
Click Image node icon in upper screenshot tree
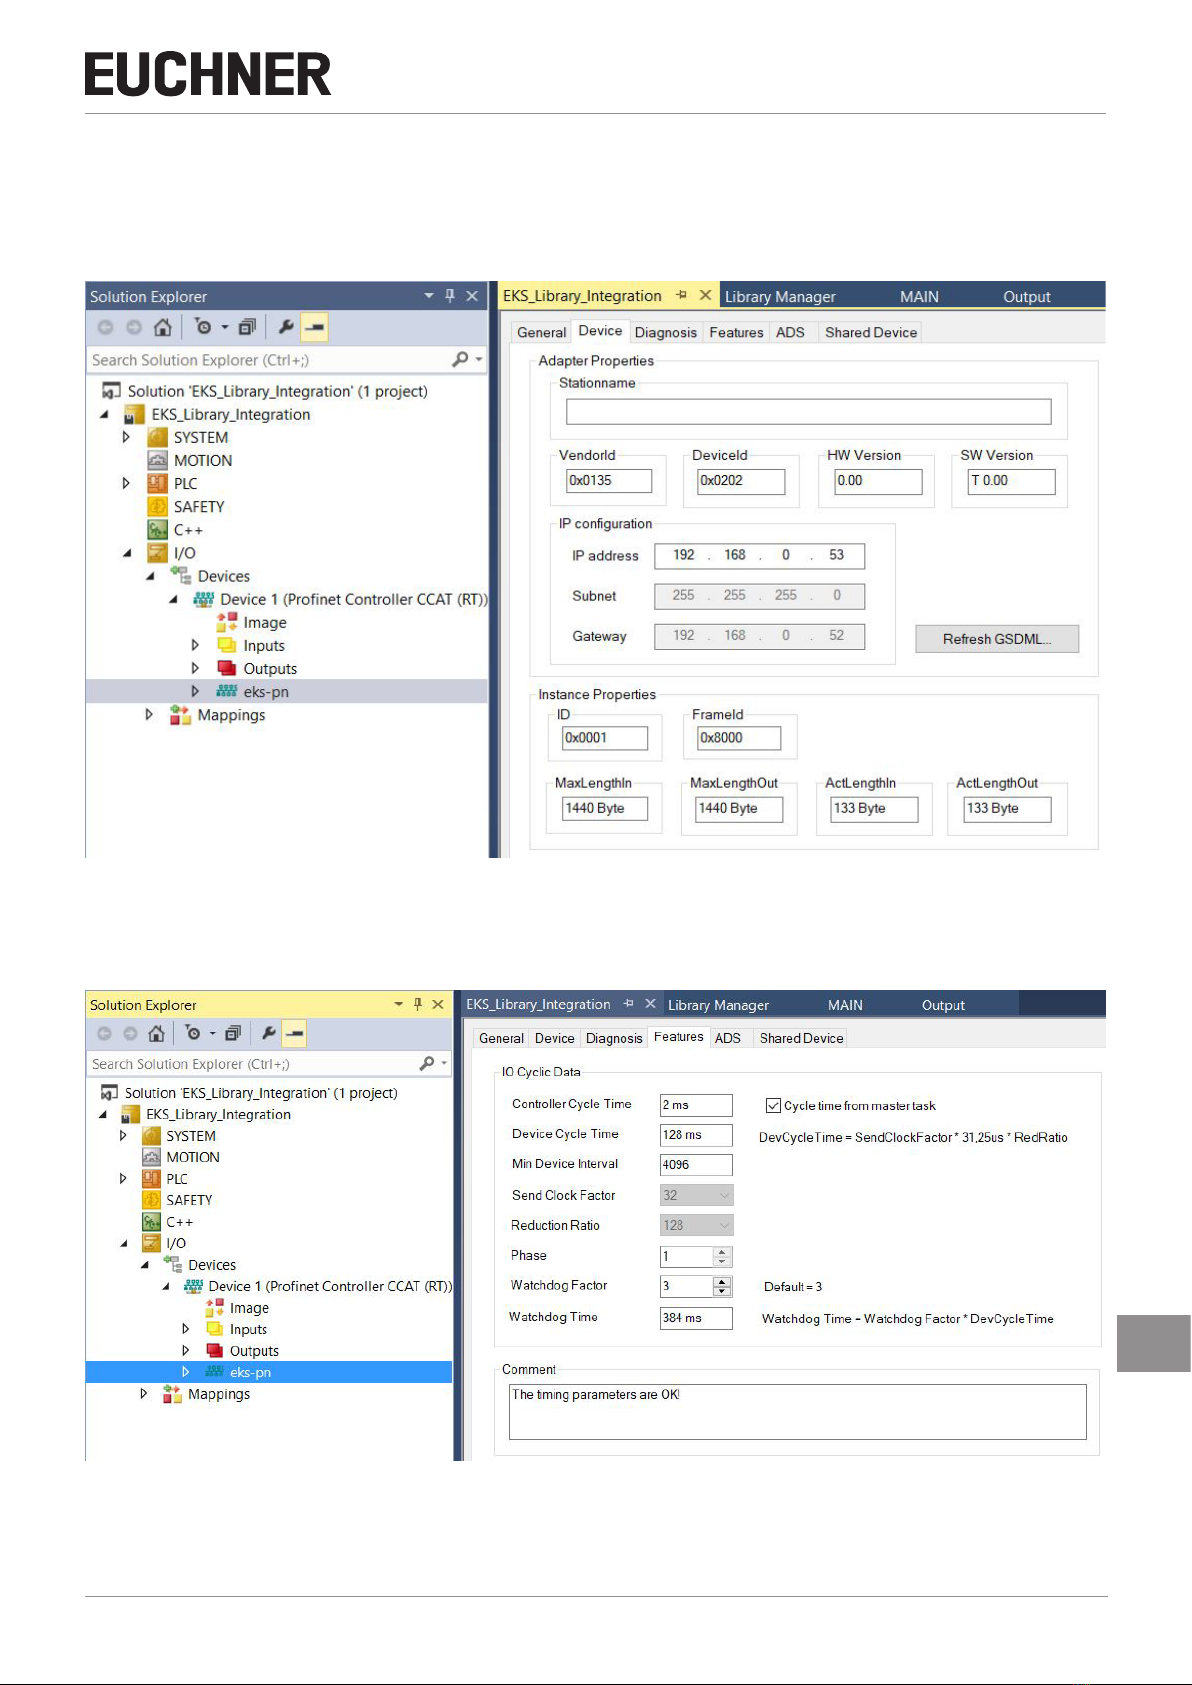pos(227,622)
